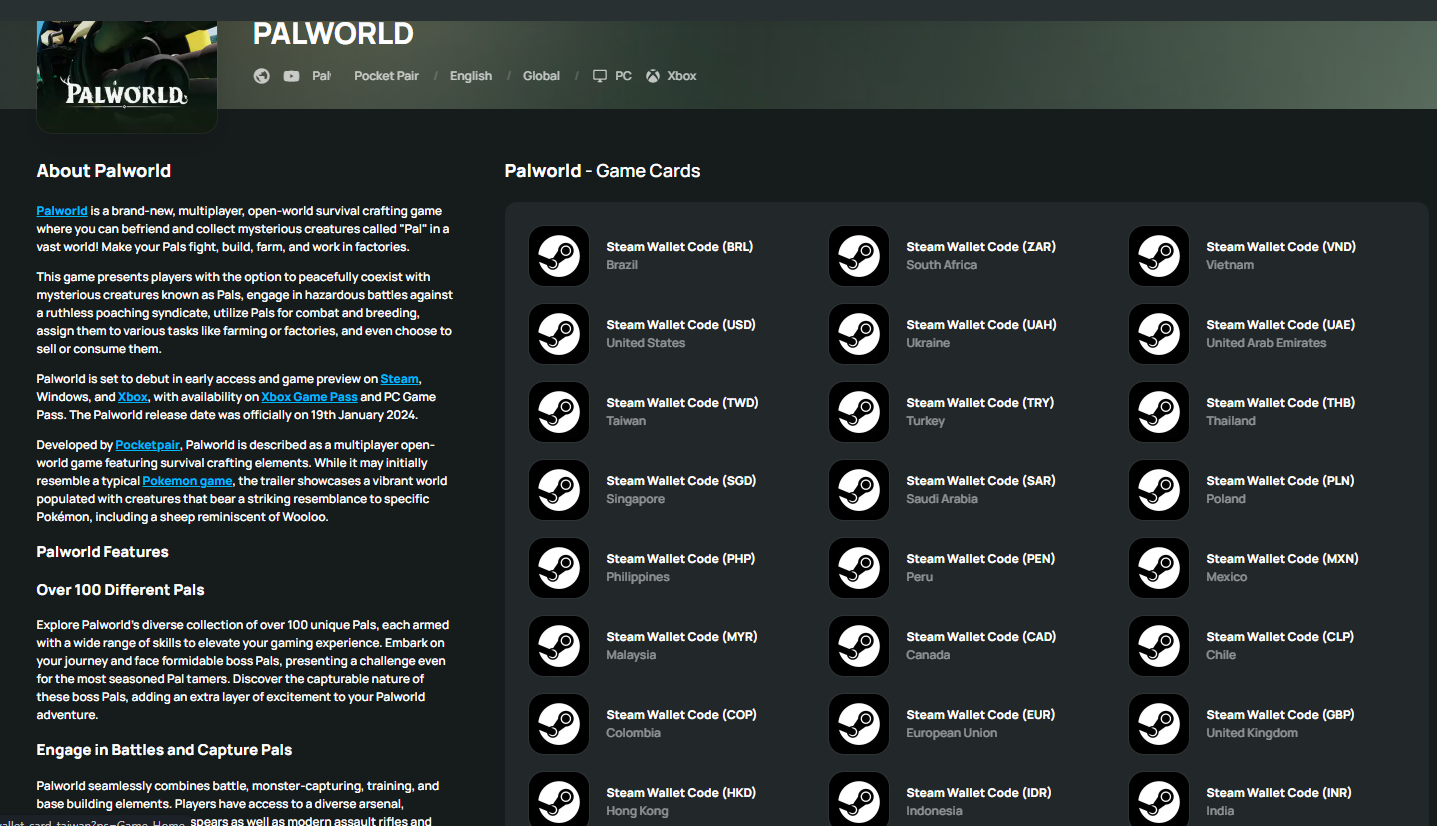Open Steam Wallet Code (MXN) title
Viewport: 1437px width, 826px height.
(1283, 559)
